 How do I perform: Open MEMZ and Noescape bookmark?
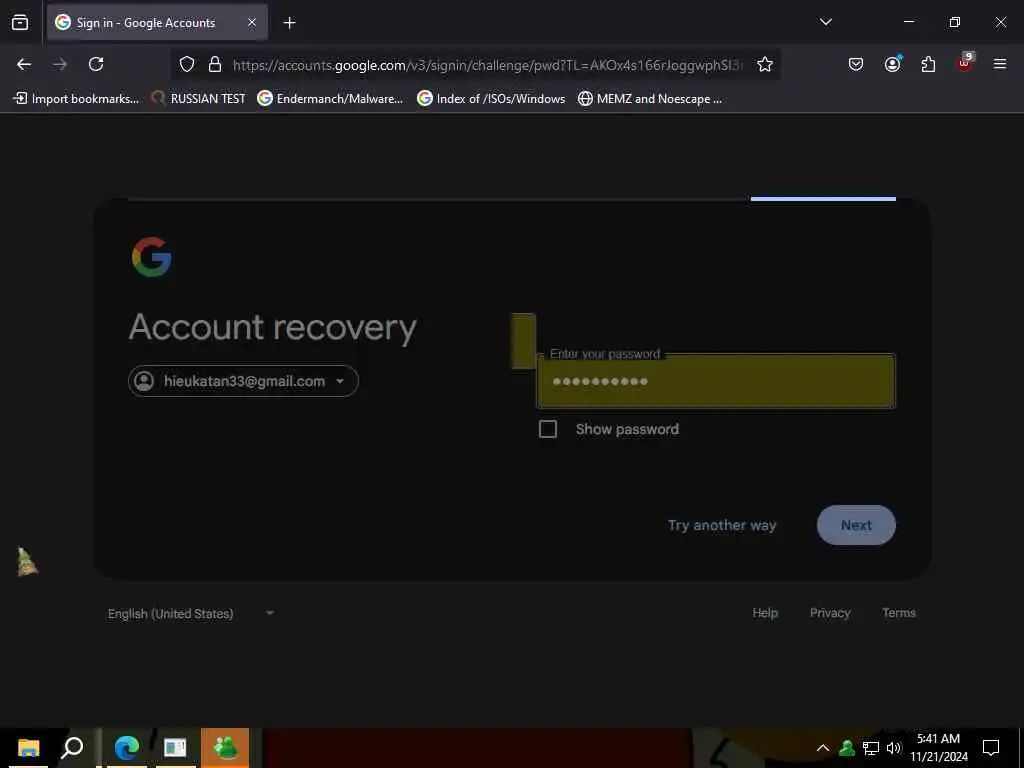click(650, 99)
